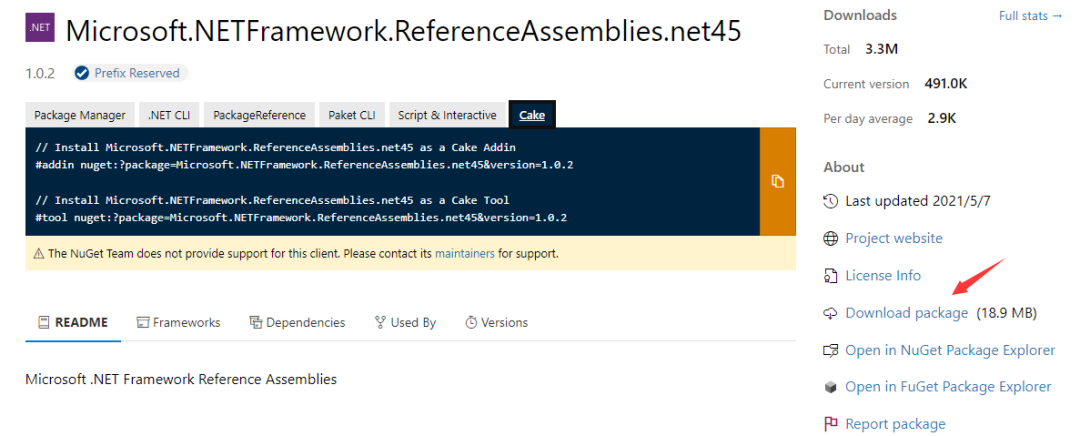Click the (18.9 MB) size text
Screen dimensions: 1080x436
[x=1006, y=313]
